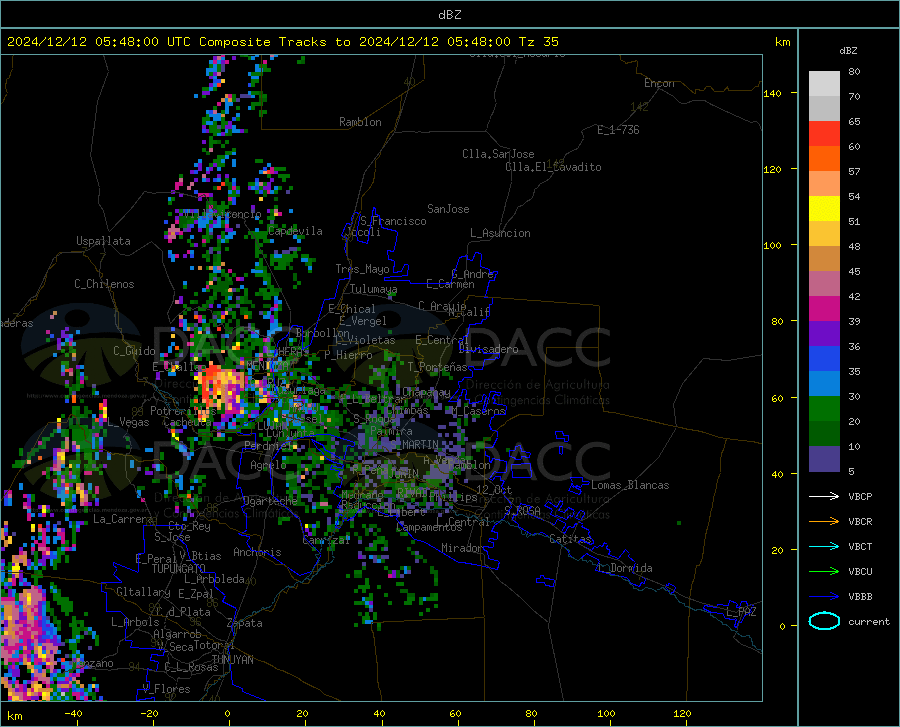This screenshot has height=727, width=900.
Task: Click the '140' tick on vertical km axis
Action: tap(773, 94)
